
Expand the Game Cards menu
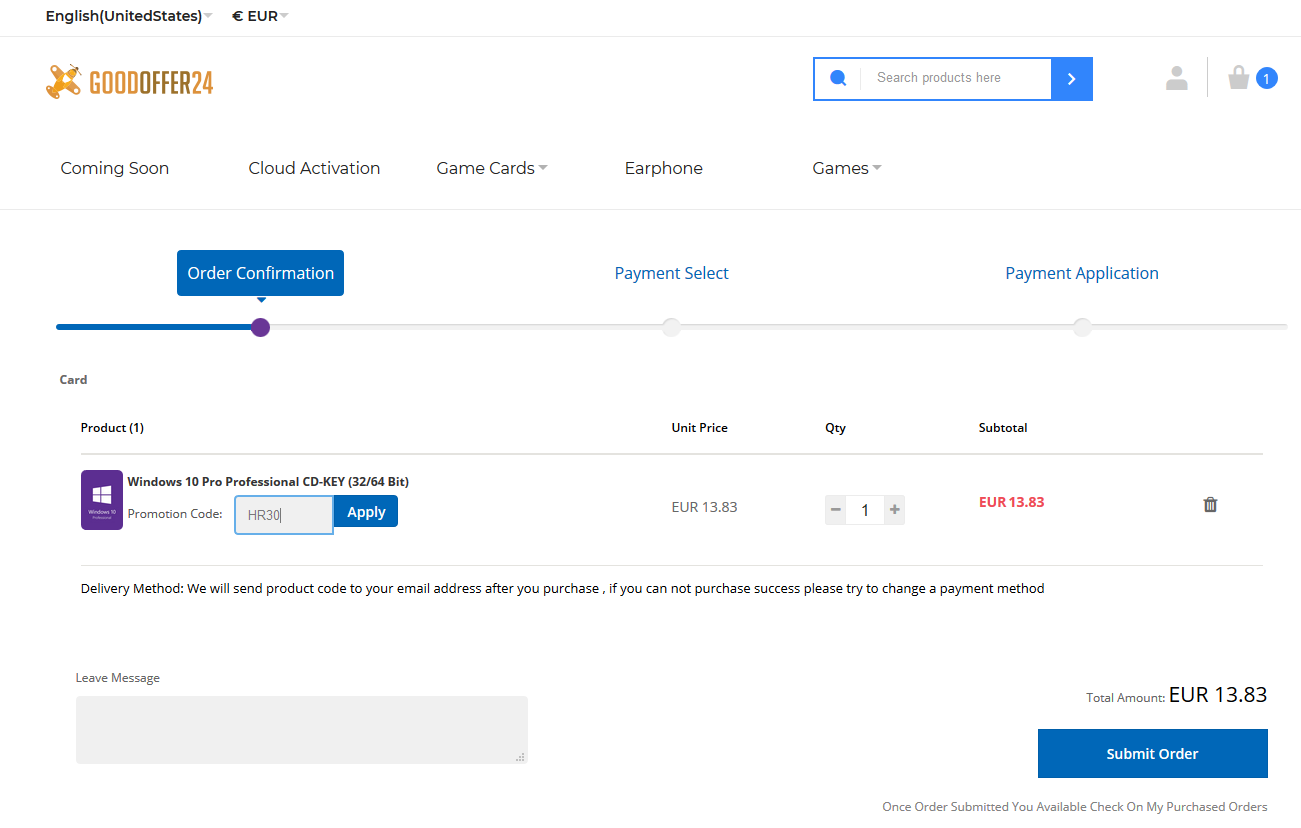(x=492, y=168)
